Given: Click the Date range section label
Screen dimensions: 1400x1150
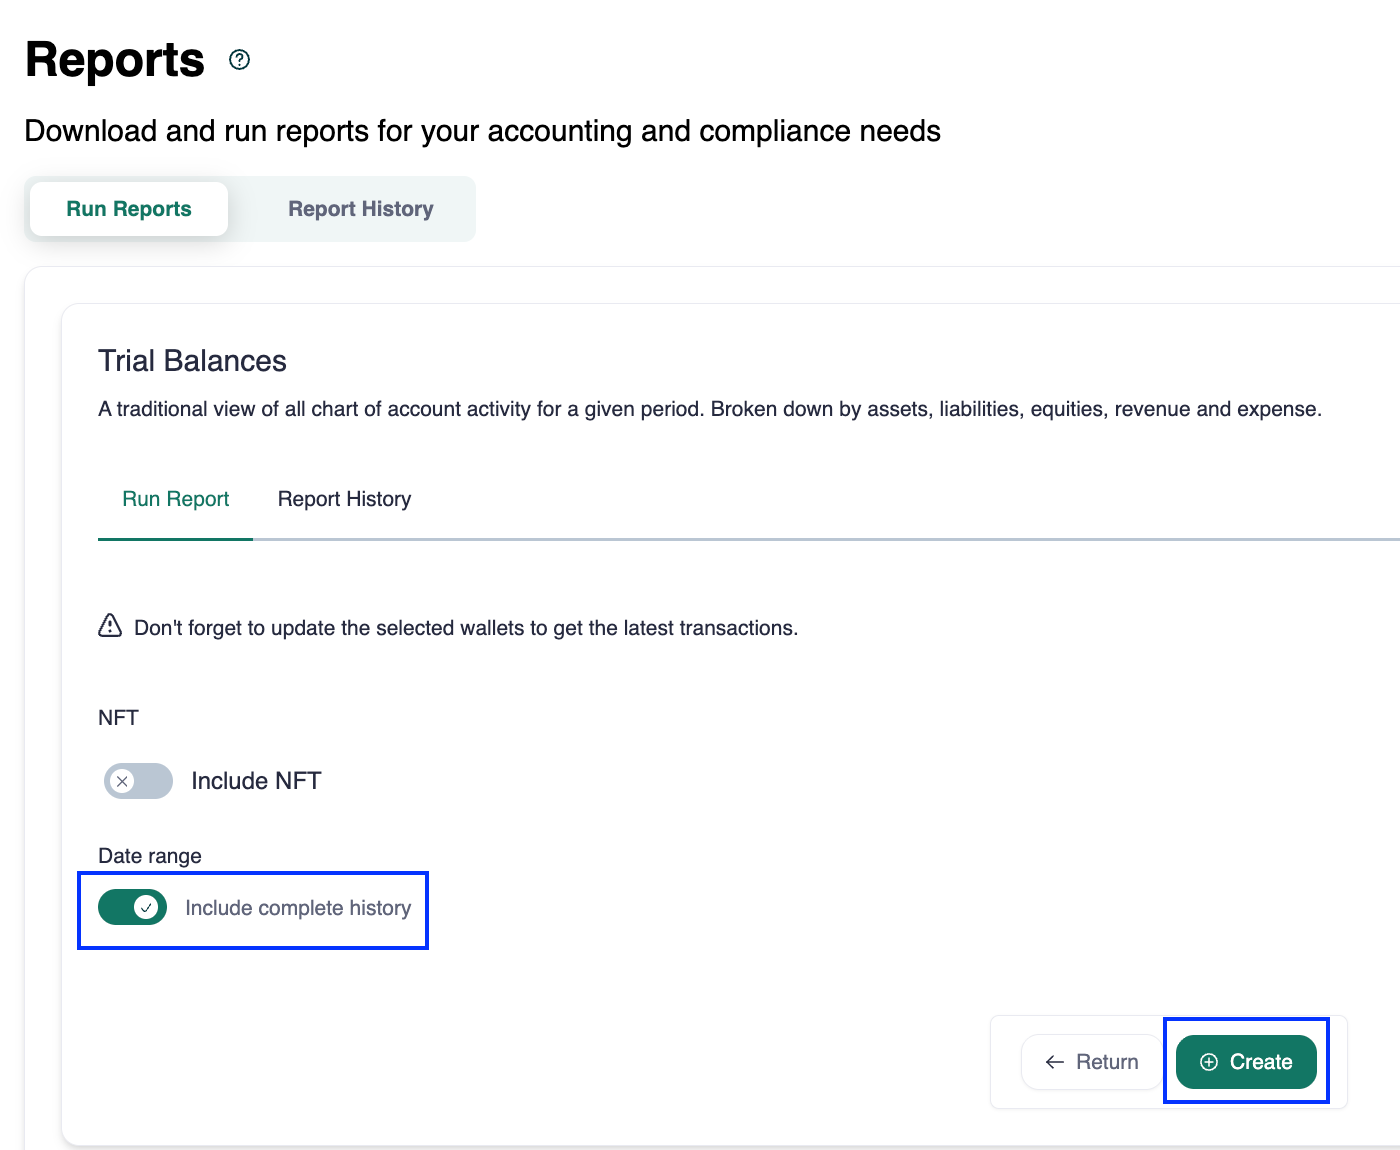Looking at the screenshot, I should (150, 856).
